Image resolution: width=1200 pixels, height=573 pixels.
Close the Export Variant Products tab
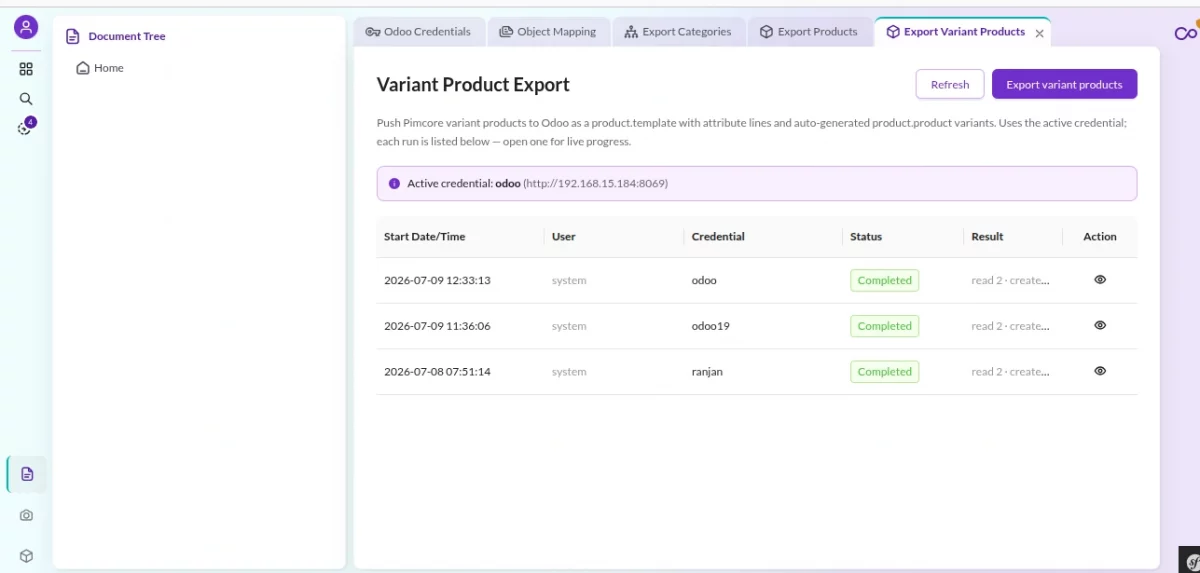coord(1039,33)
